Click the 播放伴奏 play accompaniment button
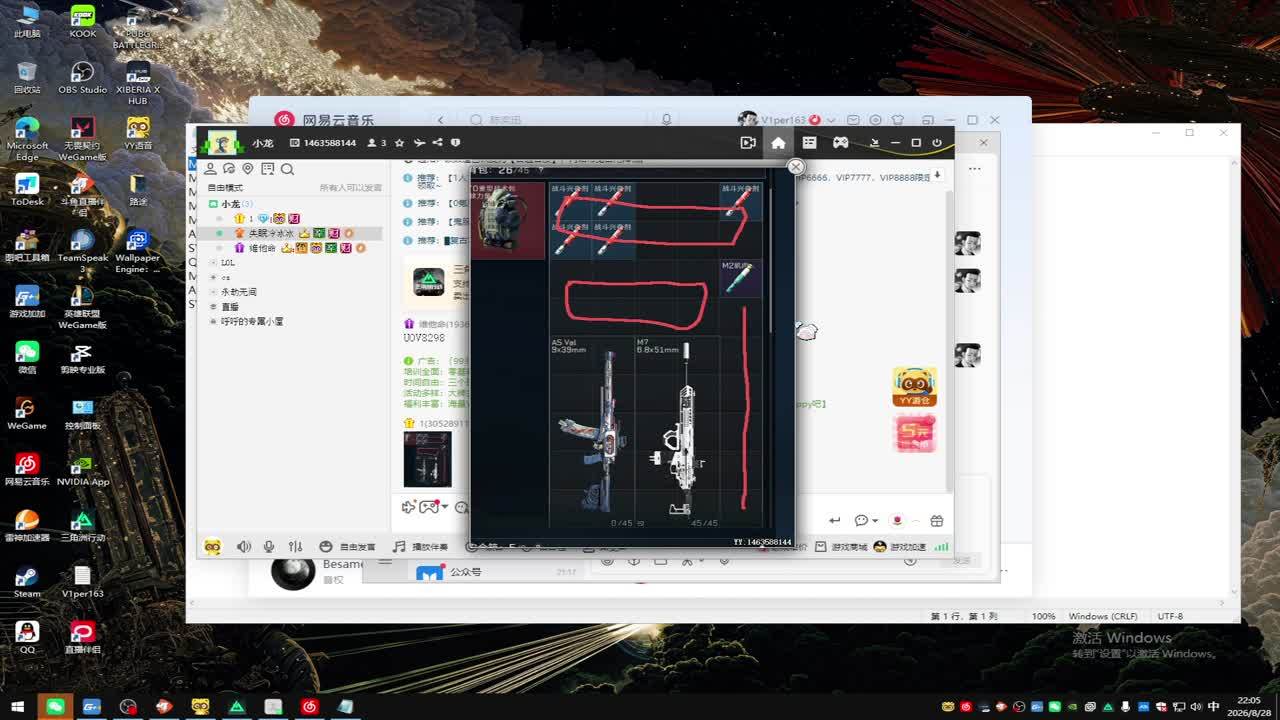This screenshot has width=1280, height=720. [421, 547]
